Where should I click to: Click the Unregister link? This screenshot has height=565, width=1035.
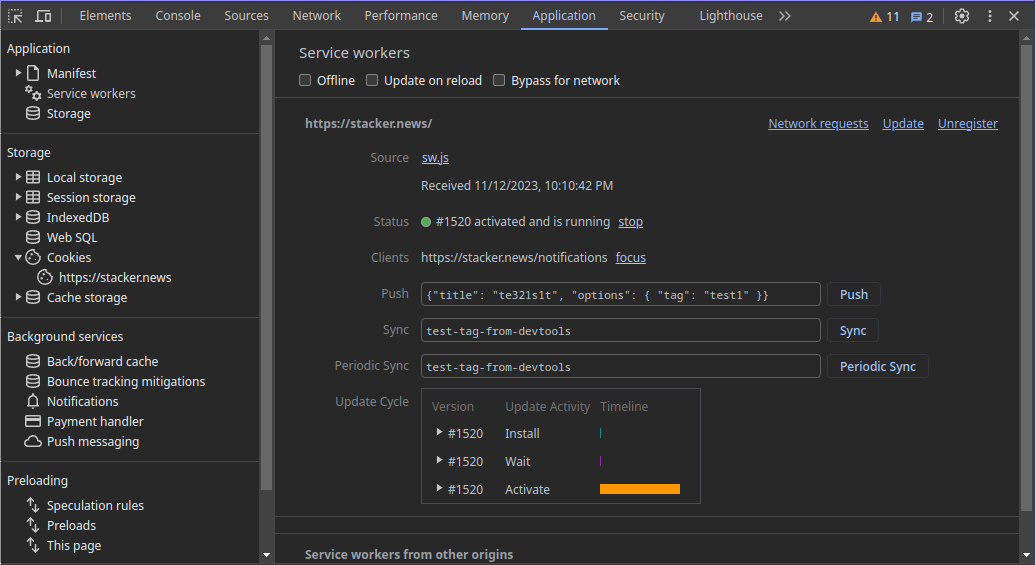[967, 124]
